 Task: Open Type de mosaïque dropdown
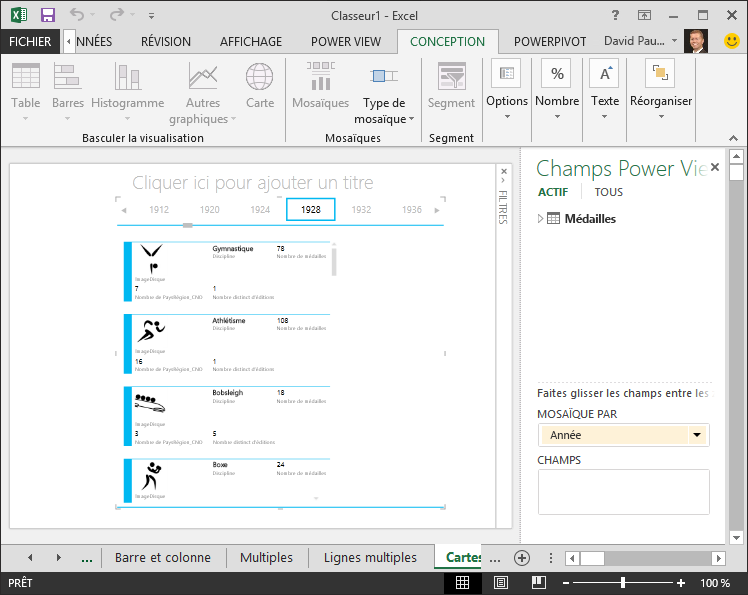(x=384, y=93)
